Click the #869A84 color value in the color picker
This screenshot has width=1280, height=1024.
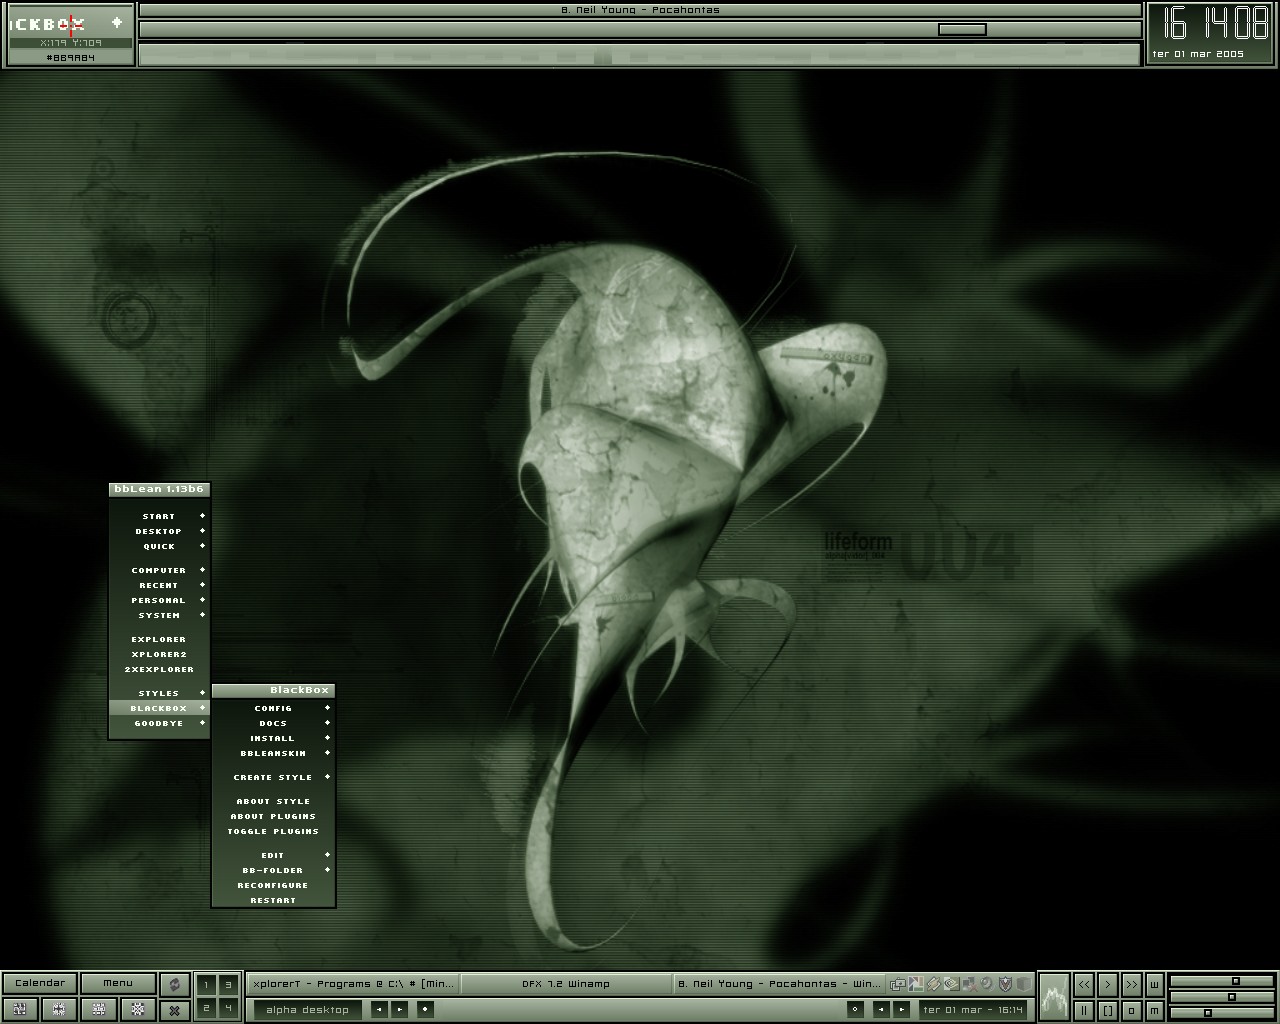tap(70, 58)
